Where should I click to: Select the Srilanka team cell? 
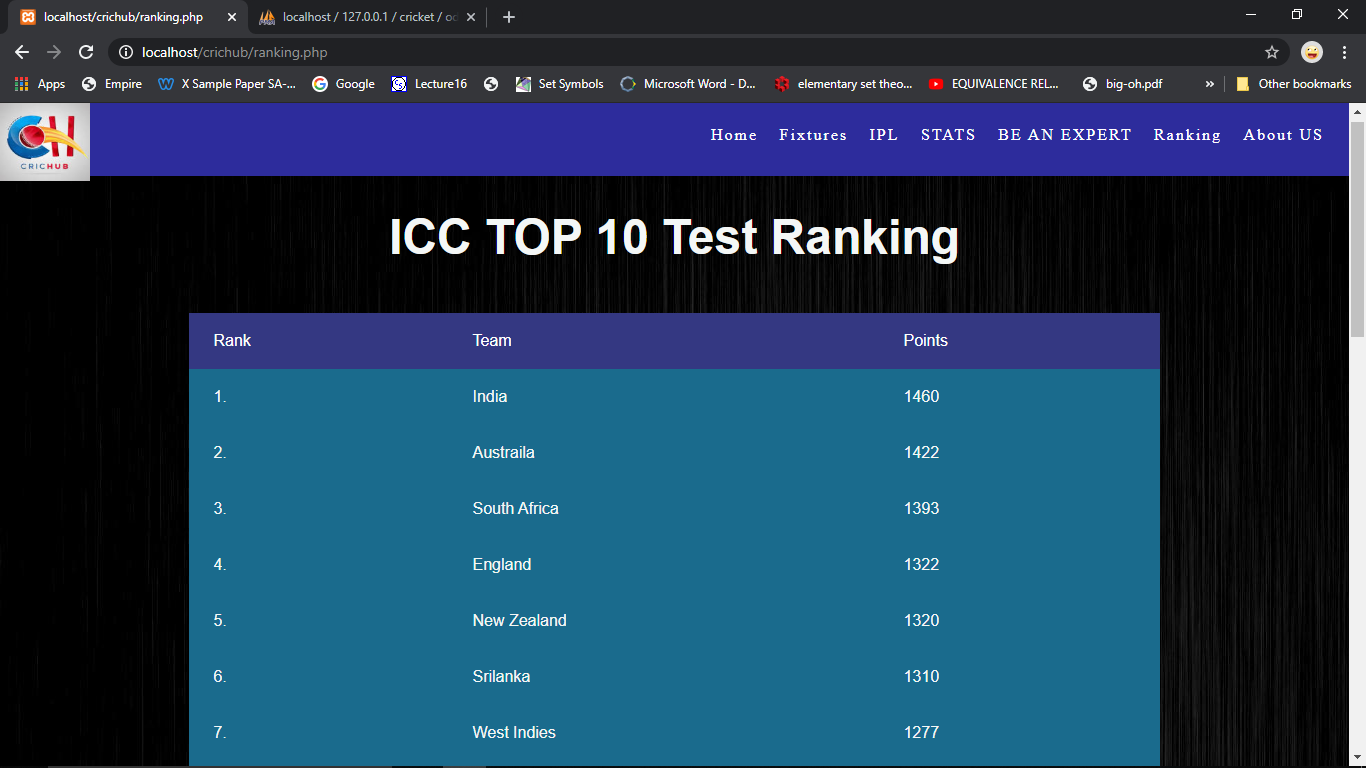click(x=502, y=677)
